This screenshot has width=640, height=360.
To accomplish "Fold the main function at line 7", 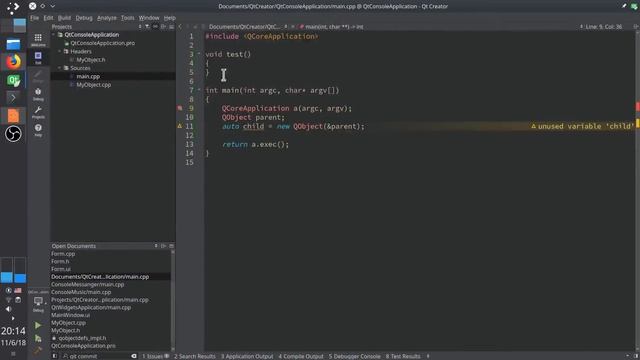I will (199, 90).
